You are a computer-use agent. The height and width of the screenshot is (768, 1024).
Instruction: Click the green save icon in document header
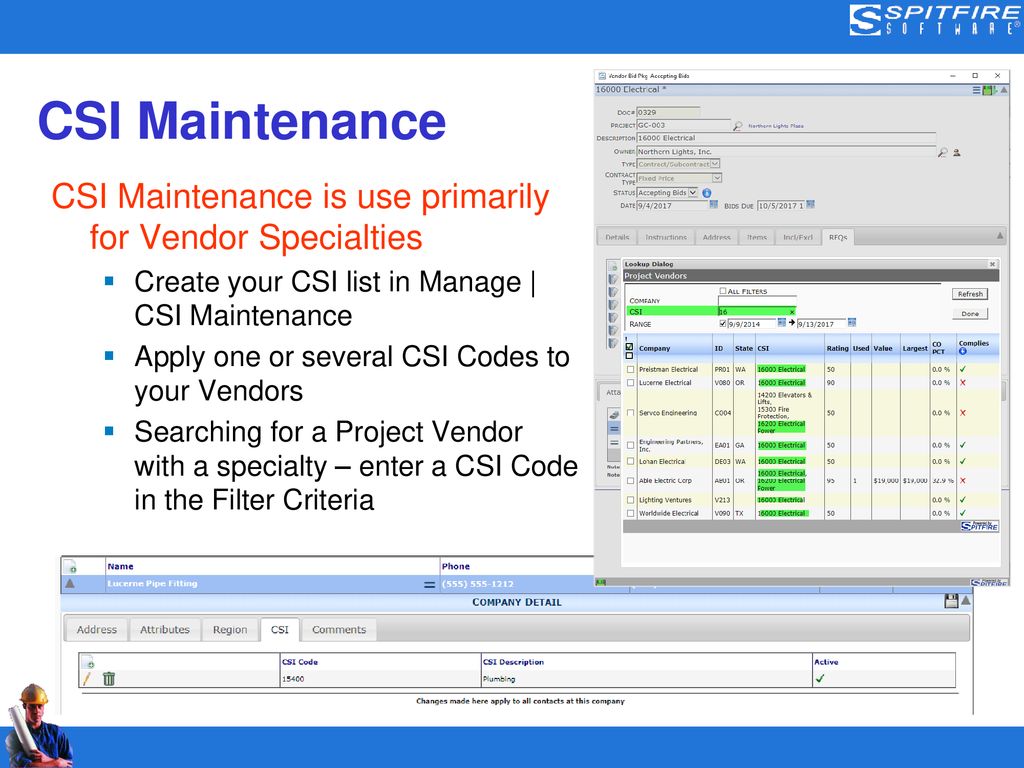(987, 90)
